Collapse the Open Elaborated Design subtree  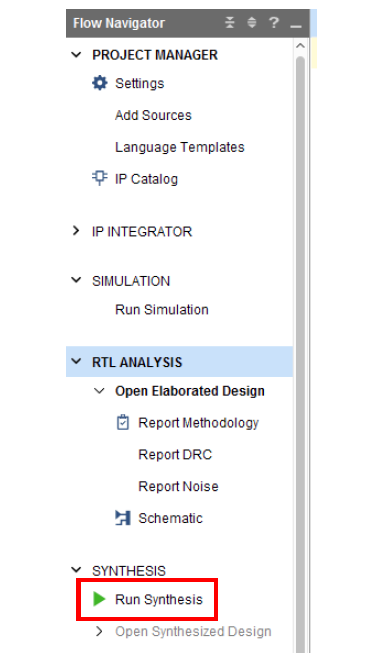pos(99,390)
